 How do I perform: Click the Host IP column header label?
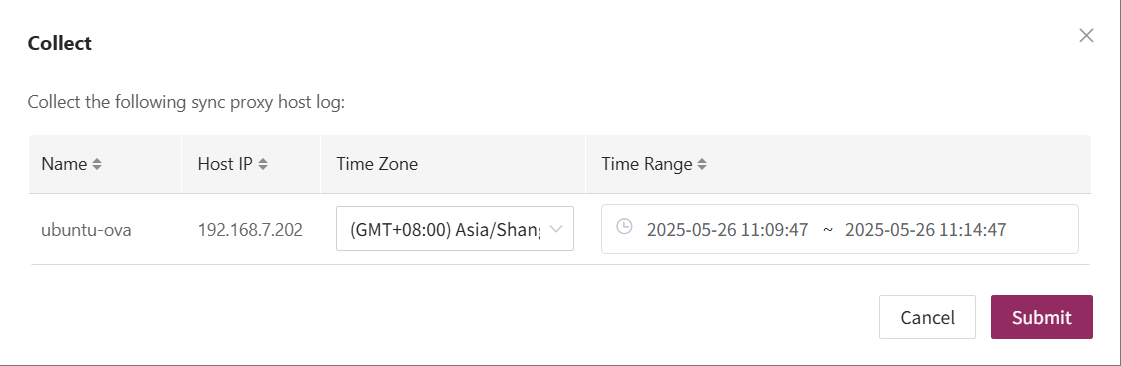225,164
